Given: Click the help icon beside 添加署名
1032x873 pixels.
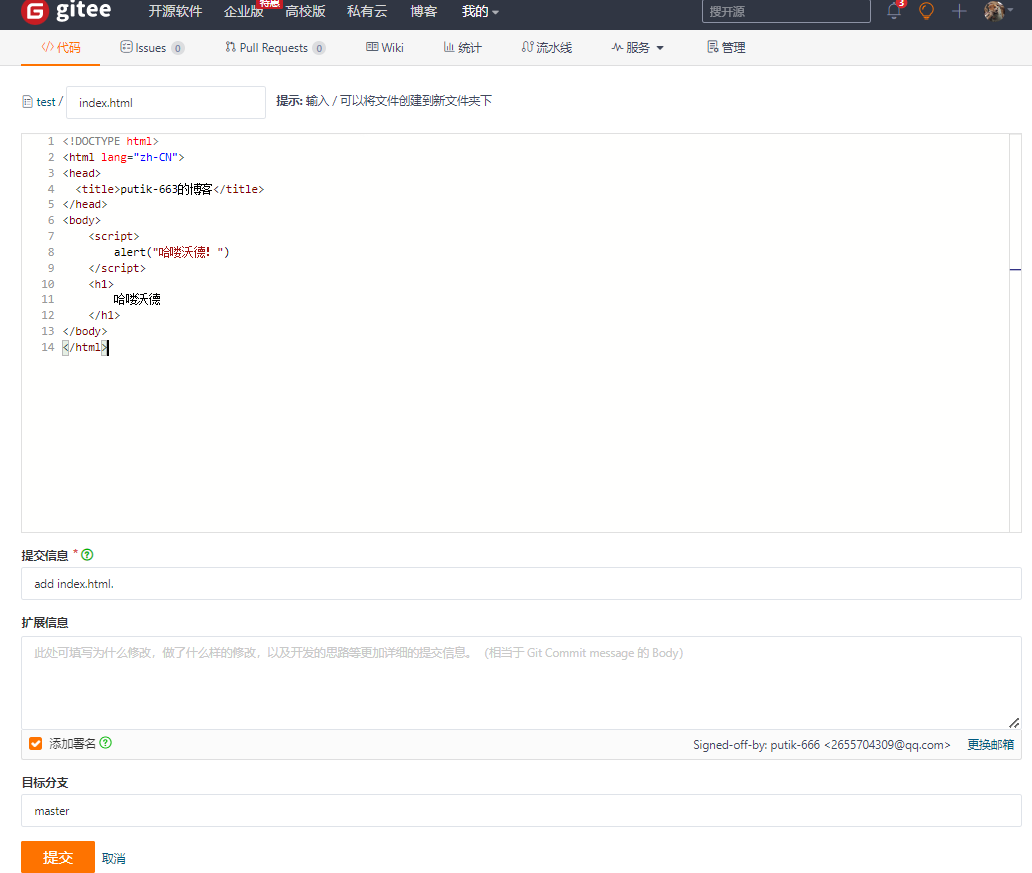Looking at the screenshot, I should point(106,743).
